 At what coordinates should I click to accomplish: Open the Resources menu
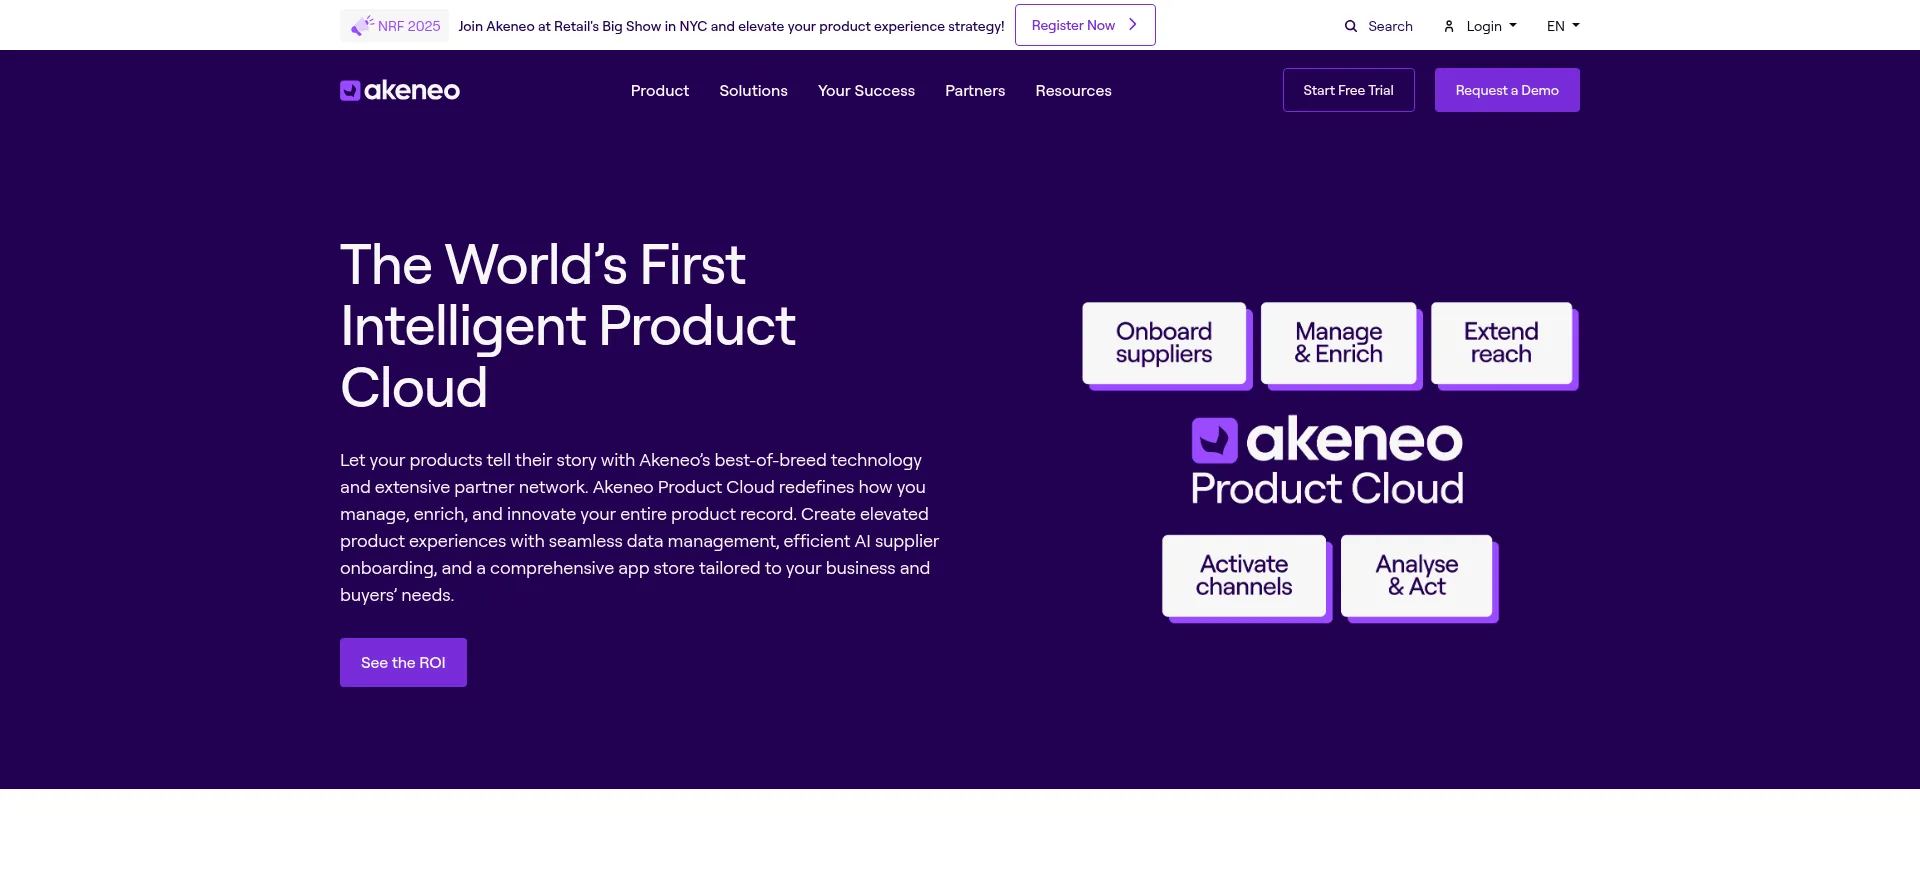coord(1073,90)
